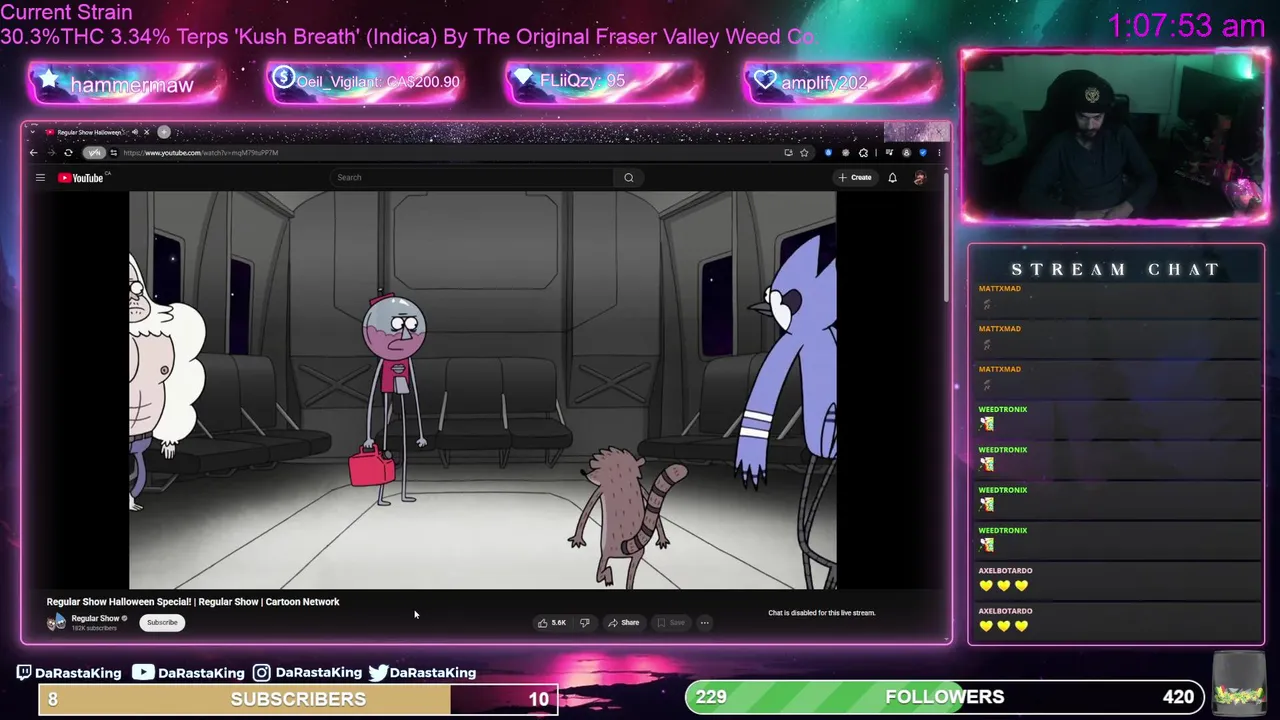Click the FLiiQzy: 95 label
The image size is (1280, 720).
coord(605,81)
